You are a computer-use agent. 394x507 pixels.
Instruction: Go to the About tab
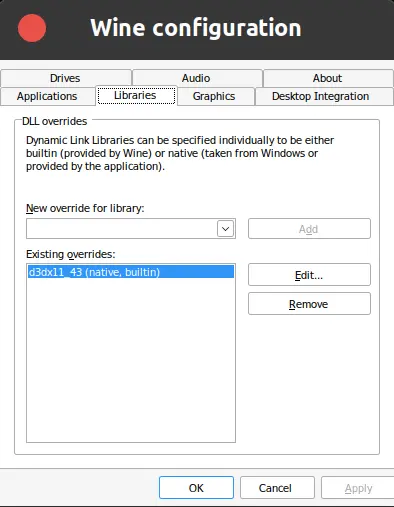tap(328, 78)
